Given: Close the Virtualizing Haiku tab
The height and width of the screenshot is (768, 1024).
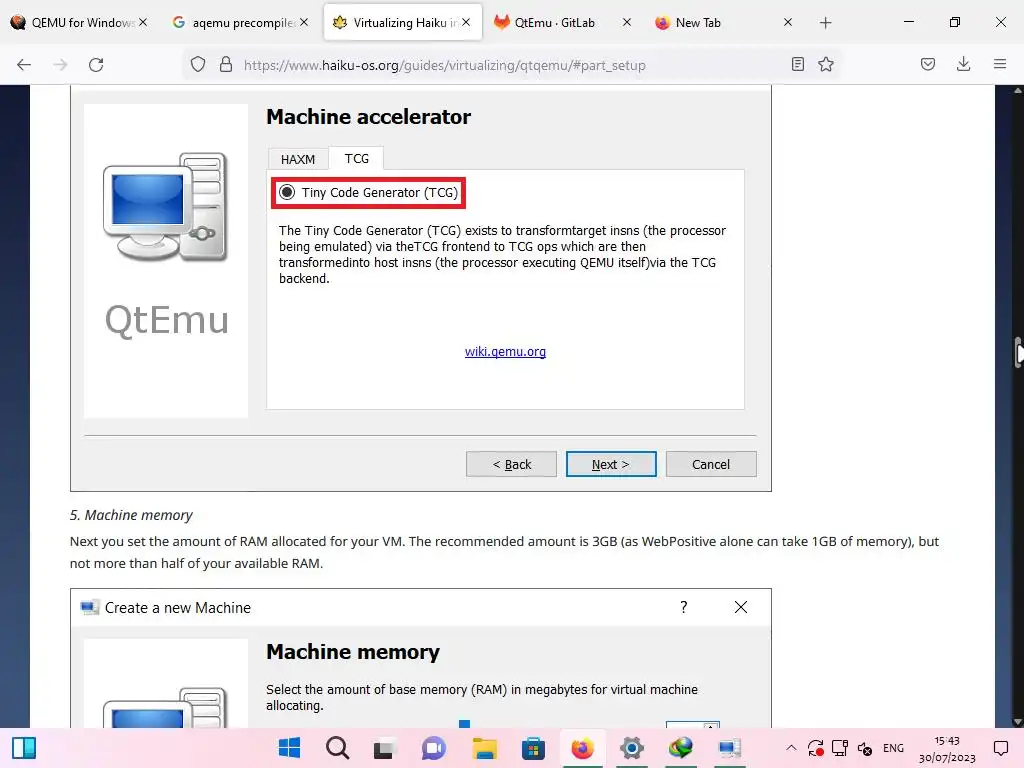Looking at the screenshot, I should (x=466, y=22).
